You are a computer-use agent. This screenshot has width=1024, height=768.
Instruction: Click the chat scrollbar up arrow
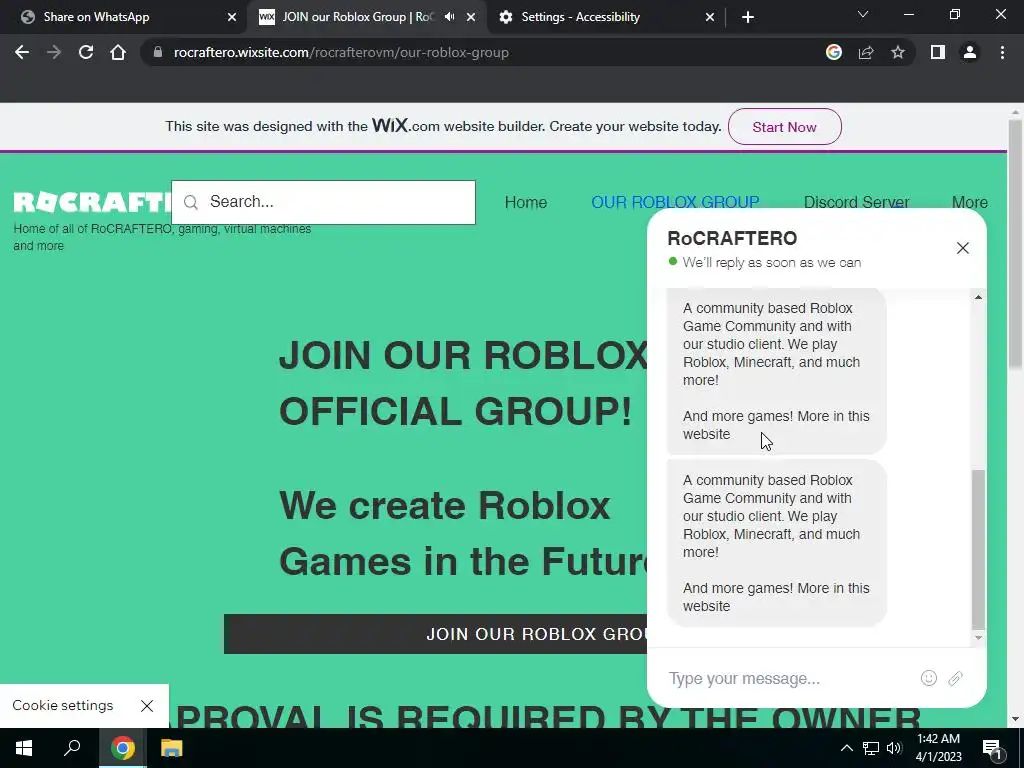click(978, 297)
